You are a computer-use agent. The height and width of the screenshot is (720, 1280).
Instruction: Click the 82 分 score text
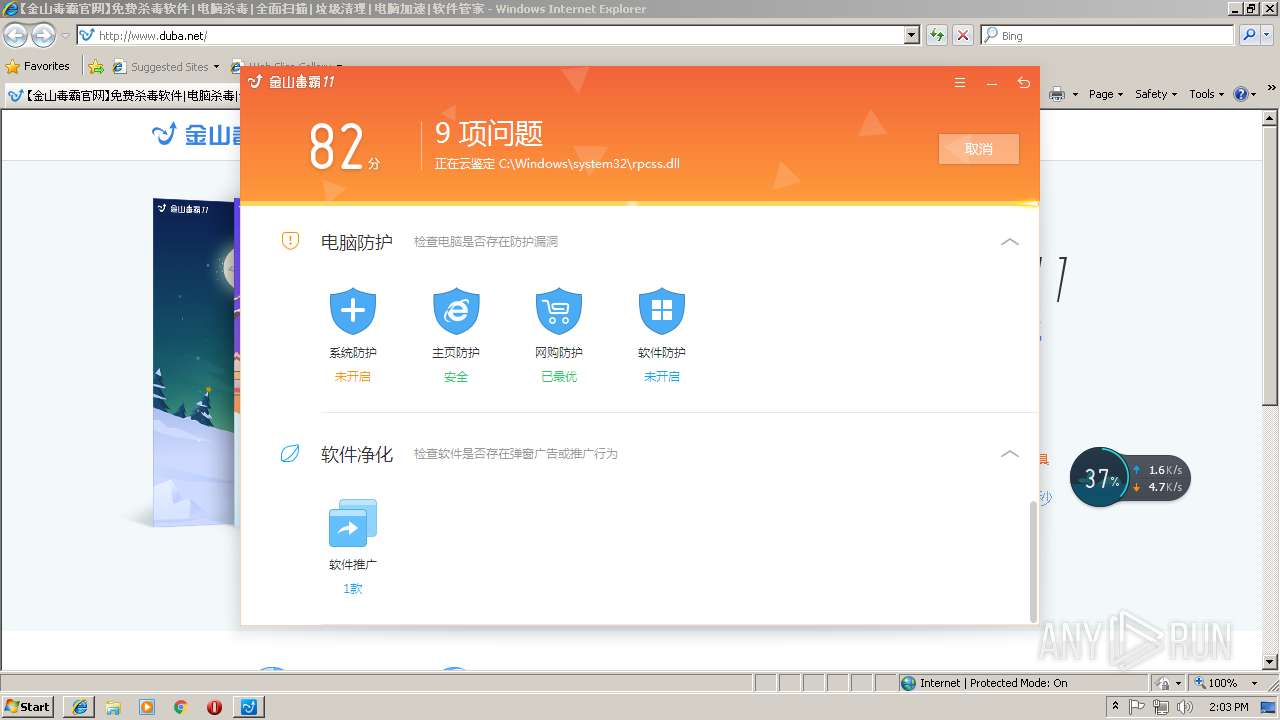coord(344,148)
